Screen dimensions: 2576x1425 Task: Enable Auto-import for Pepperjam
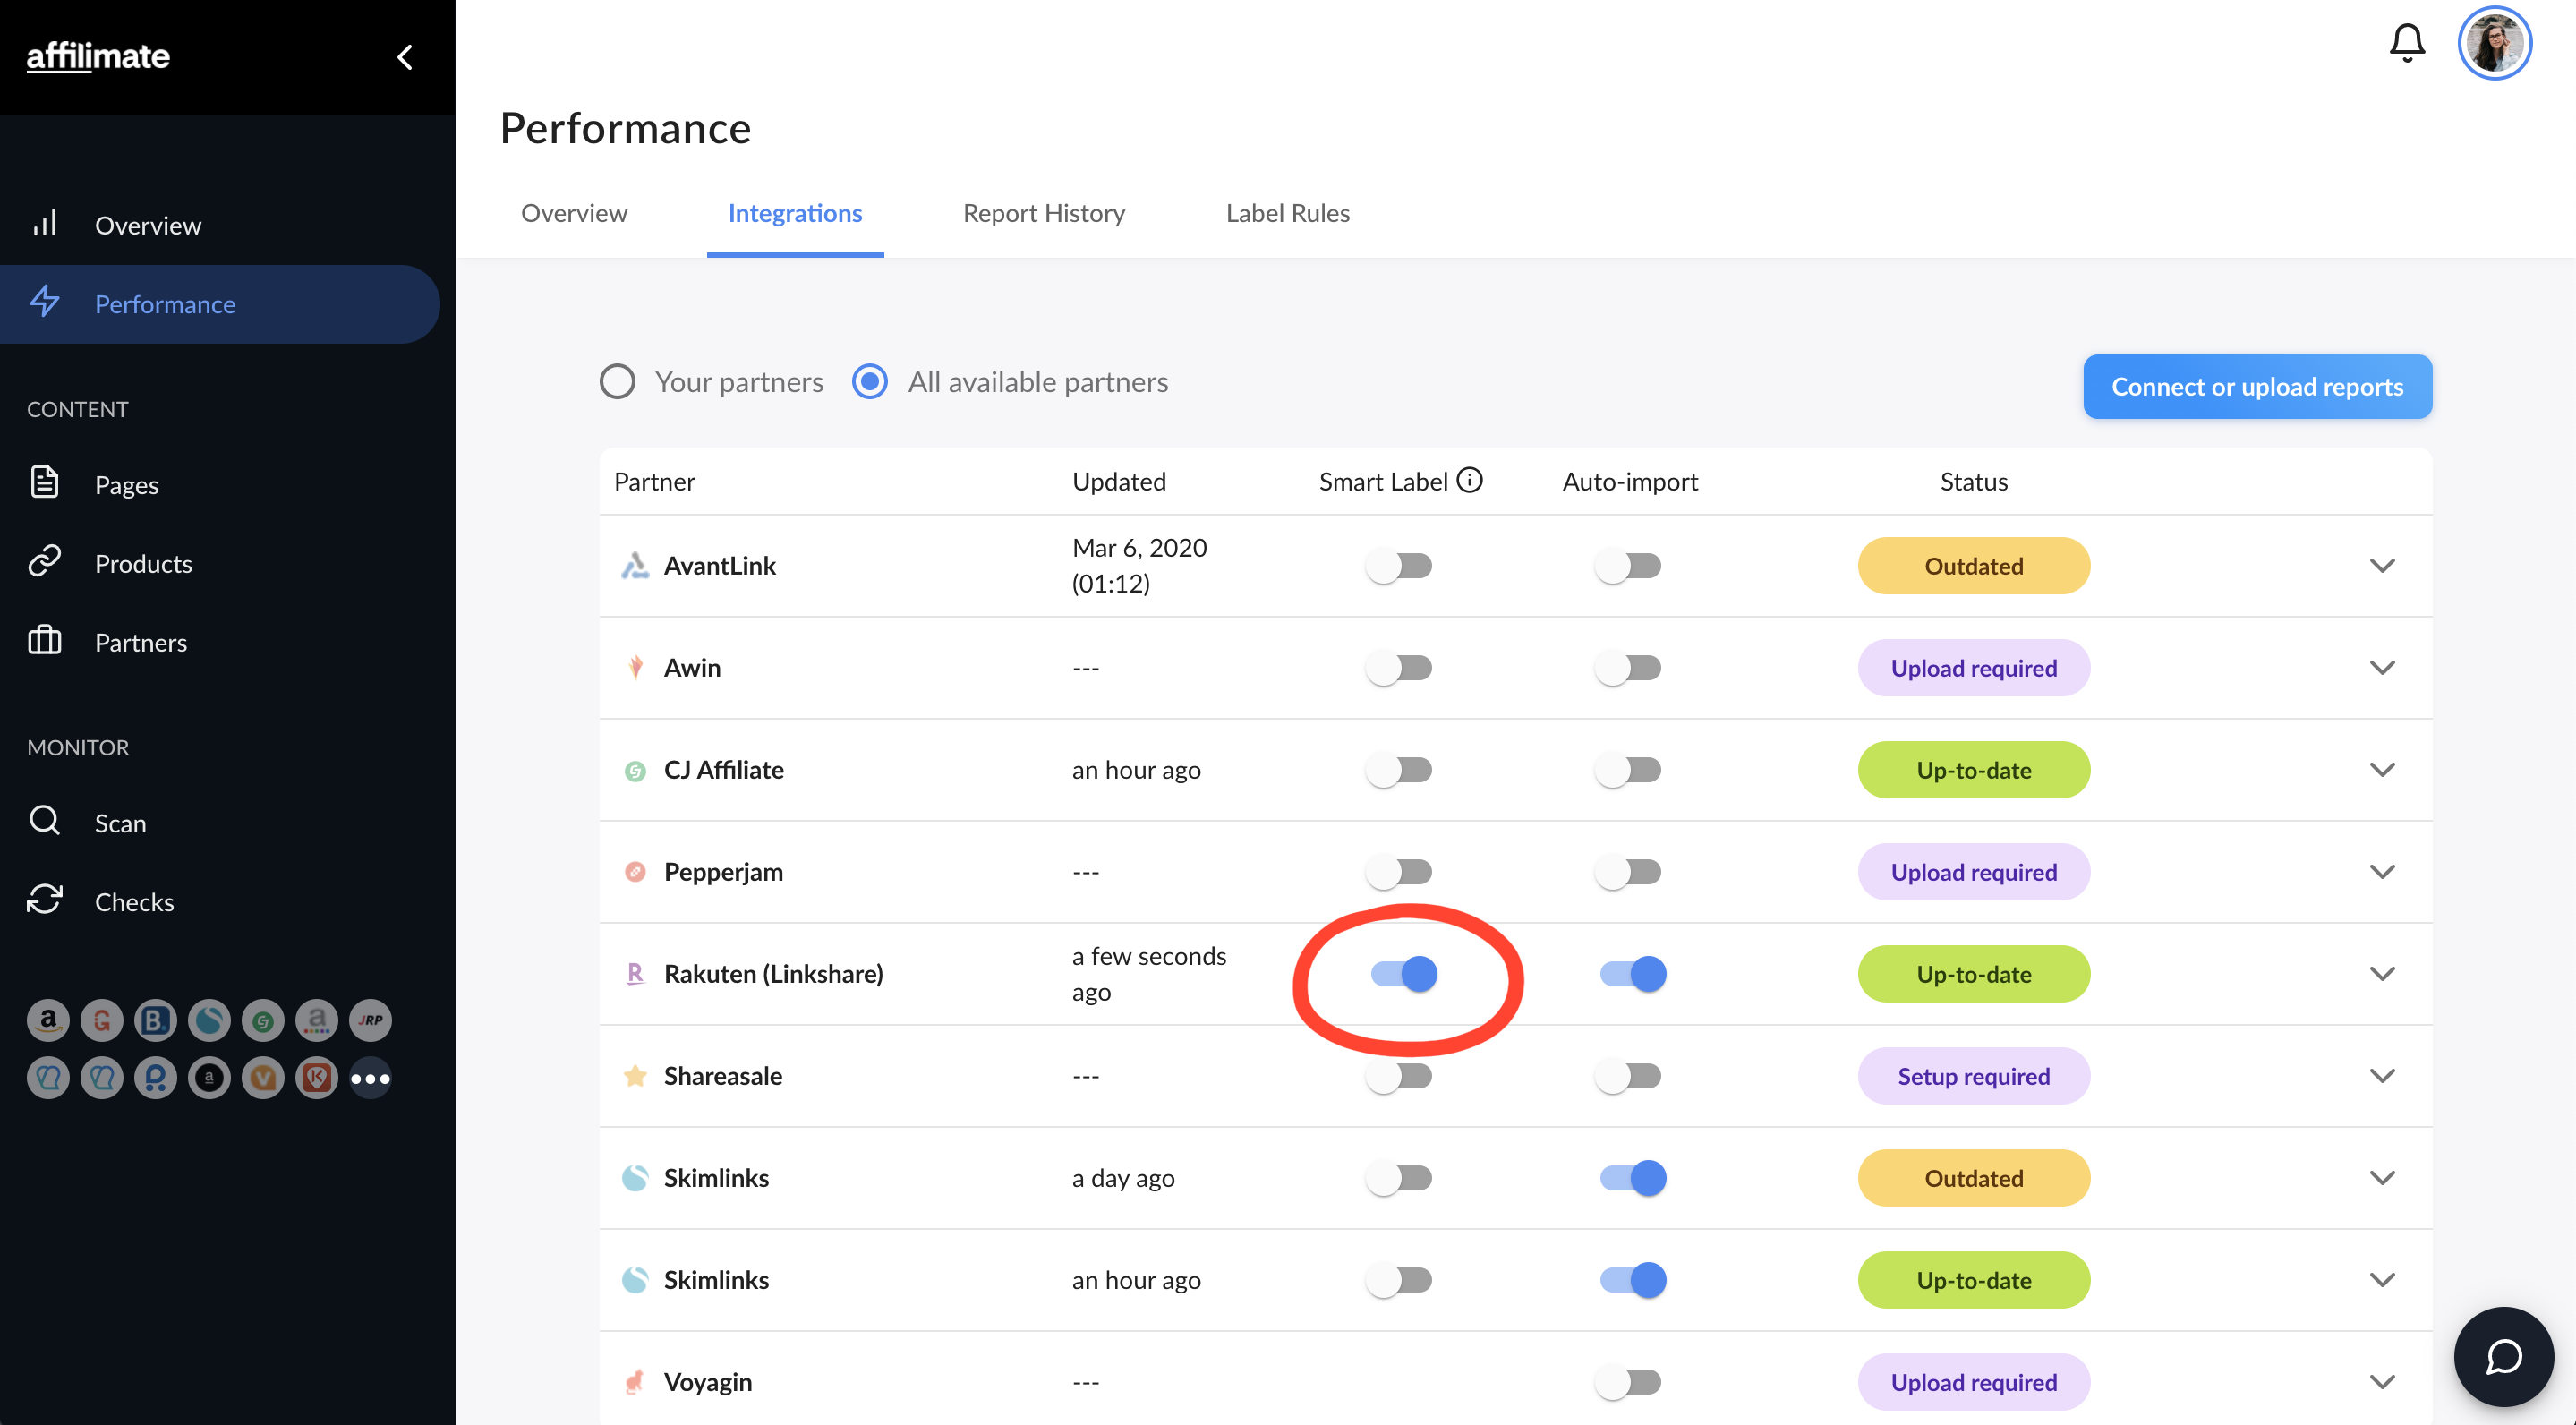[x=1628, y=872]
